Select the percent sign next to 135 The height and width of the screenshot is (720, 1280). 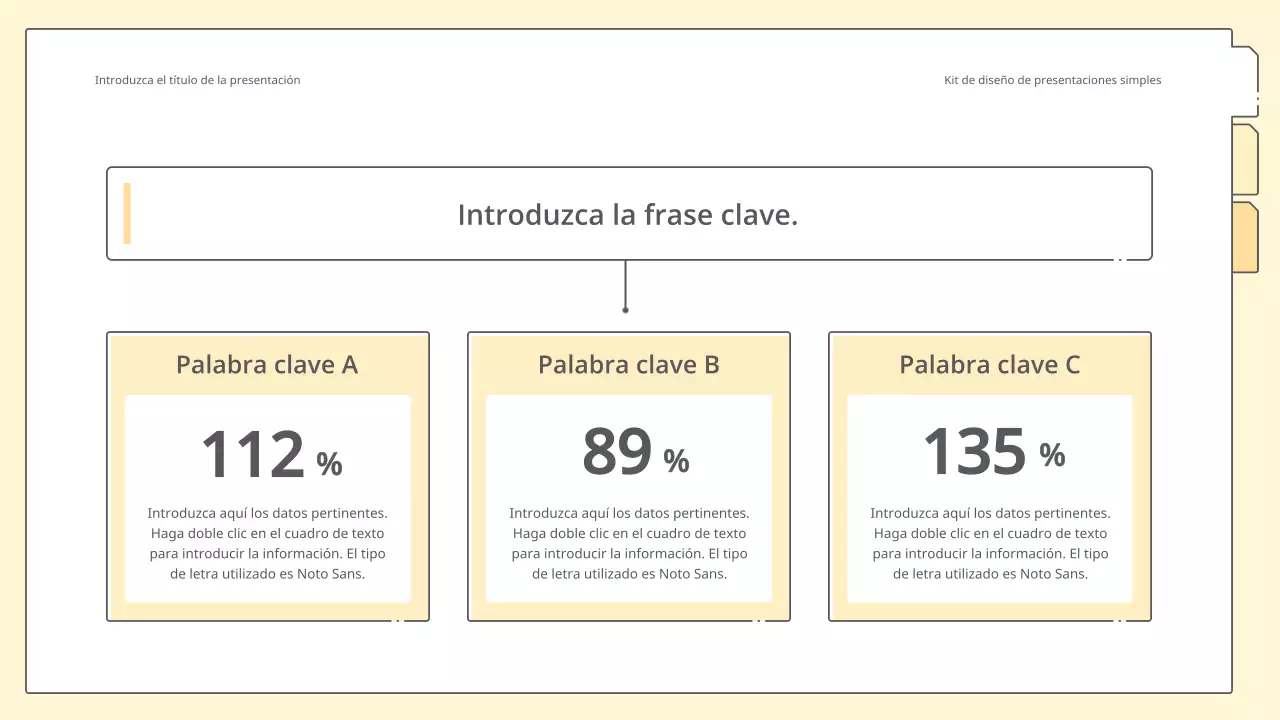pos(1052,455)
